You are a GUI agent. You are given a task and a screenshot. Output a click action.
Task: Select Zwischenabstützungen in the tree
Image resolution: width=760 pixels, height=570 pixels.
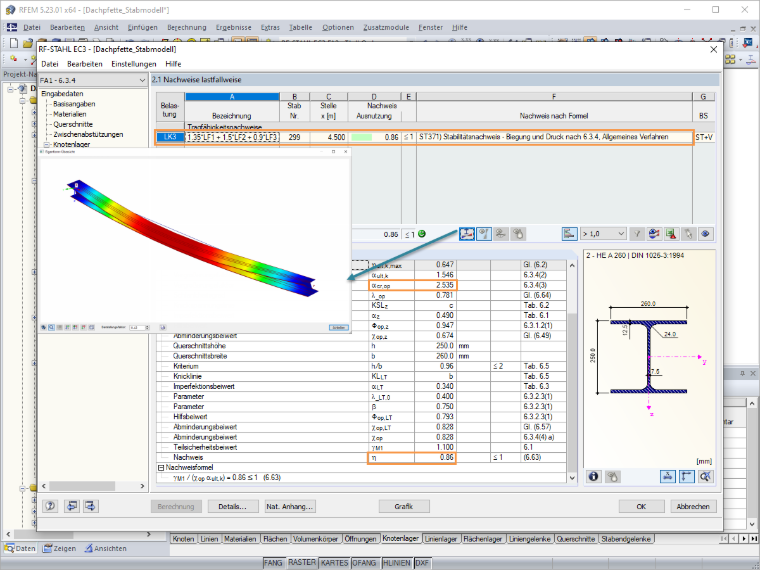click(88, 135)
